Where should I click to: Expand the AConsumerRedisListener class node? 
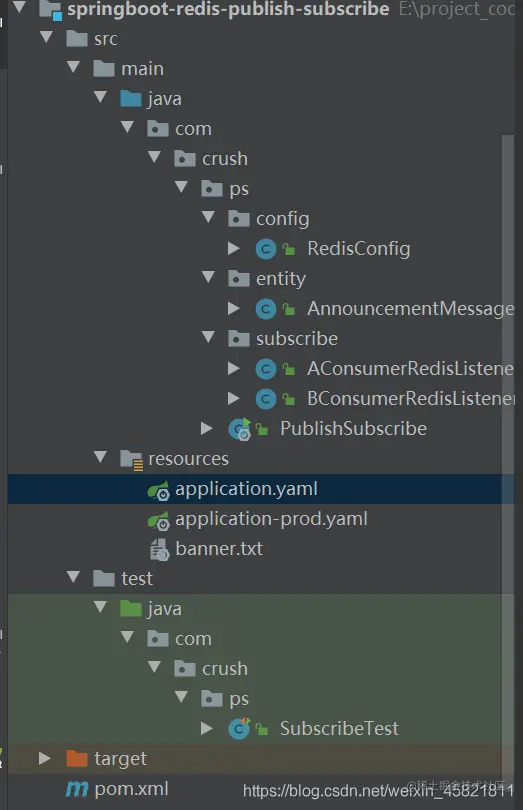tap(234, 368)
